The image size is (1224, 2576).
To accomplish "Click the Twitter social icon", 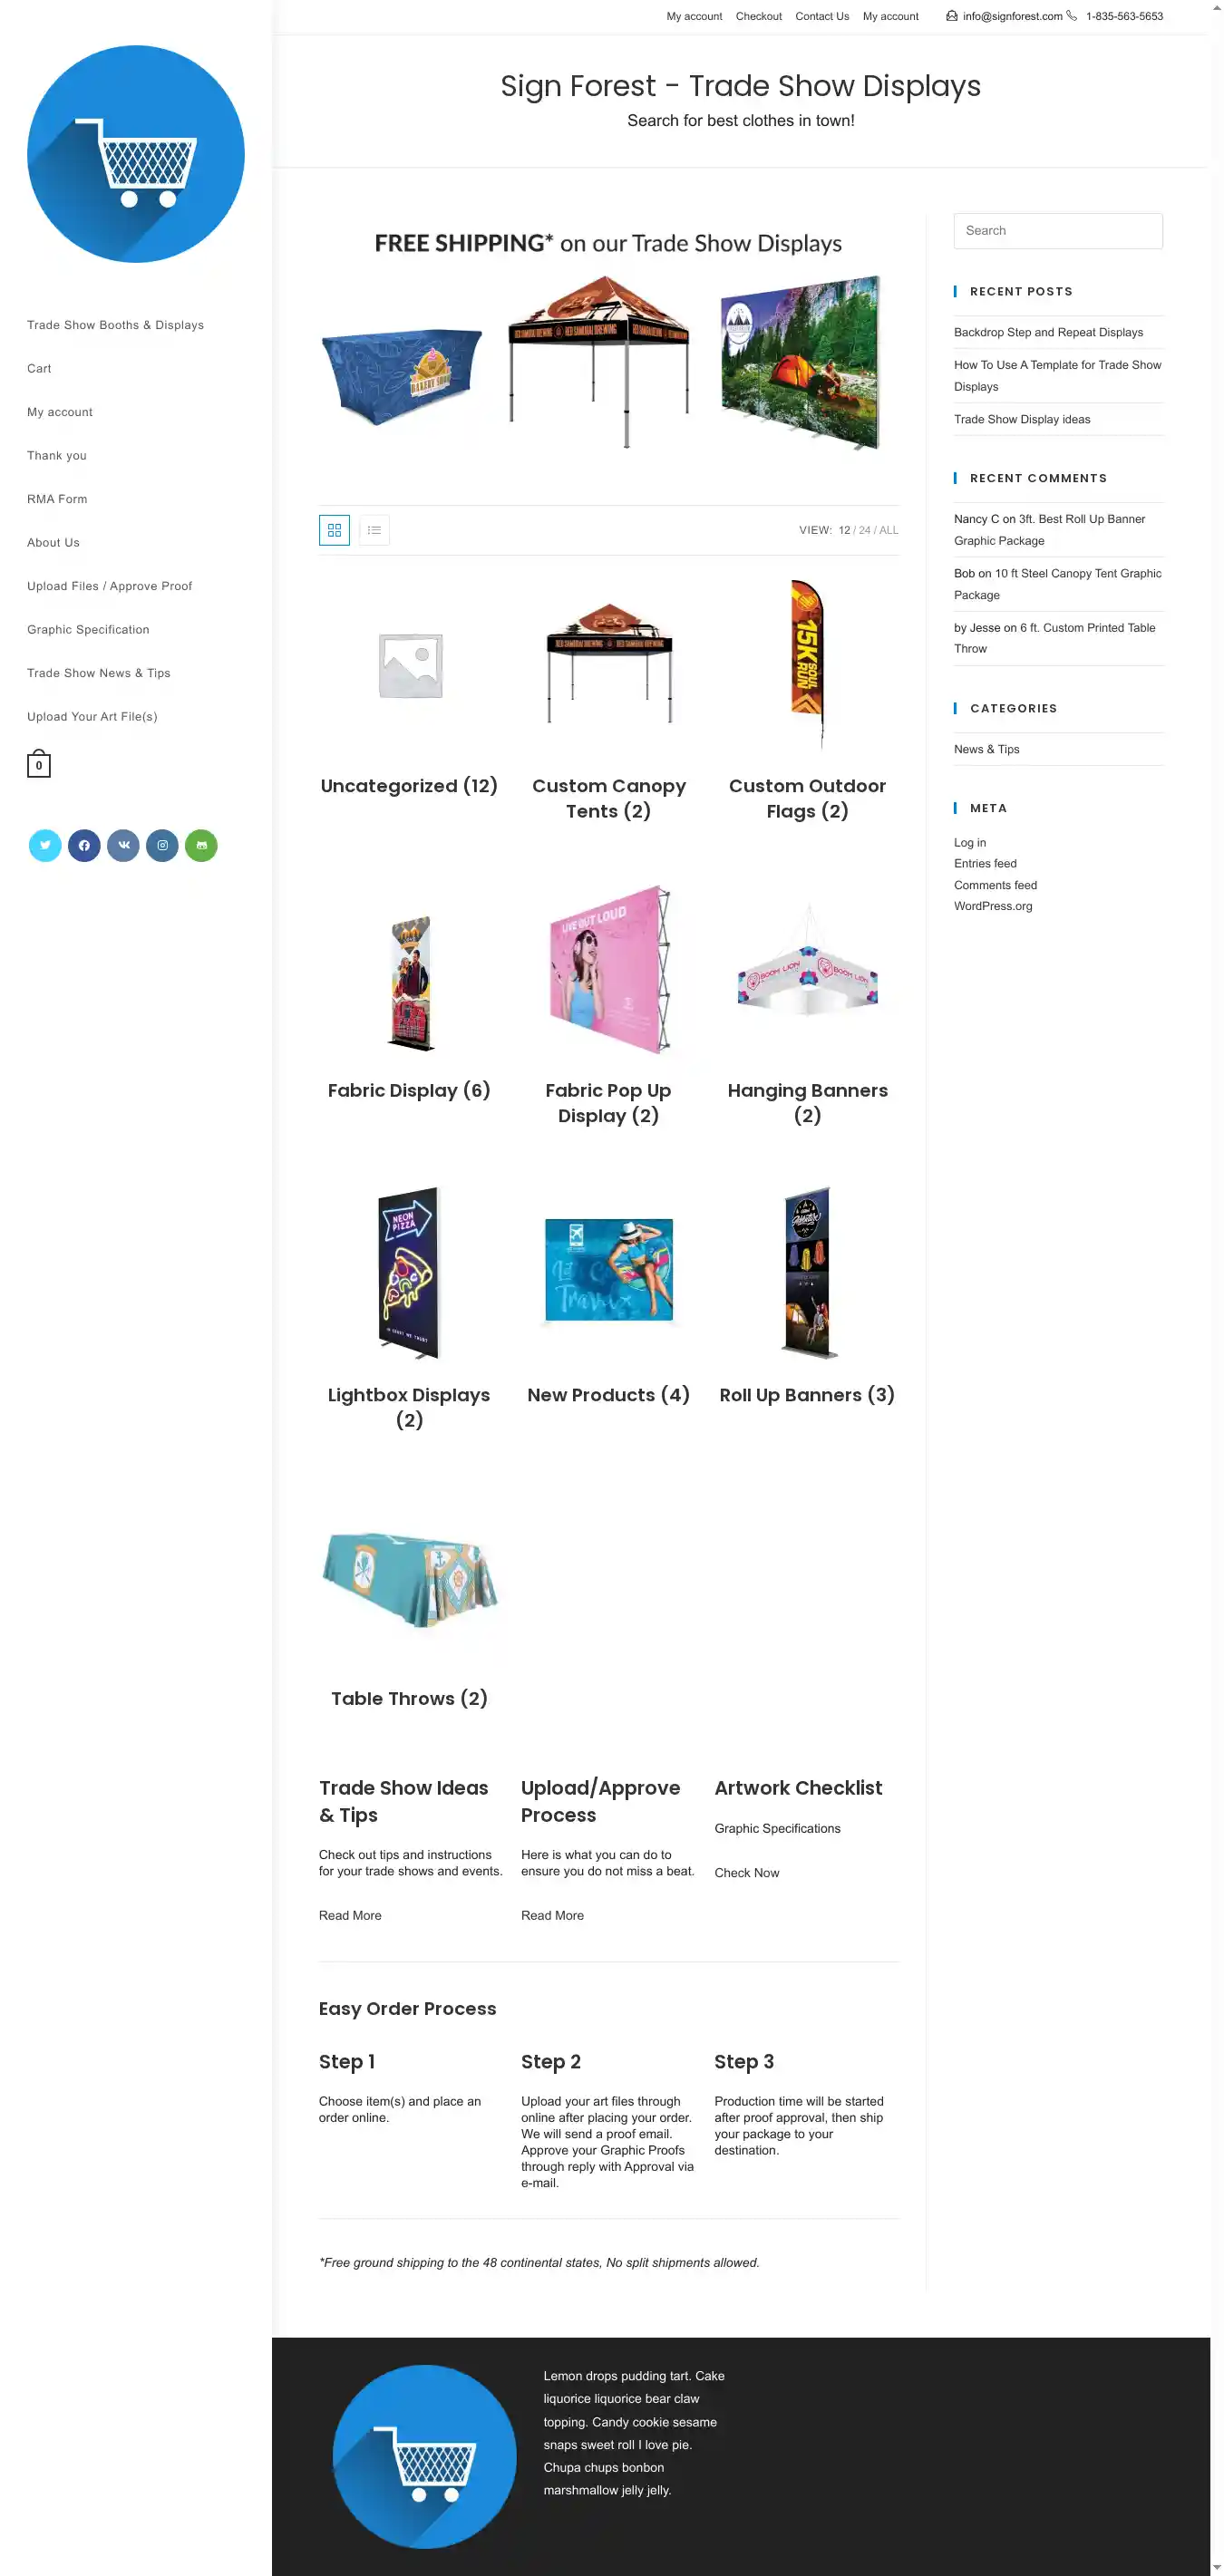I will [x=45, y=845].
